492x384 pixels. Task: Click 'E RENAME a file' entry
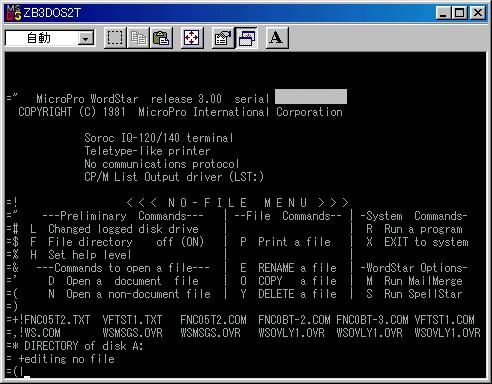coord(288,268)
